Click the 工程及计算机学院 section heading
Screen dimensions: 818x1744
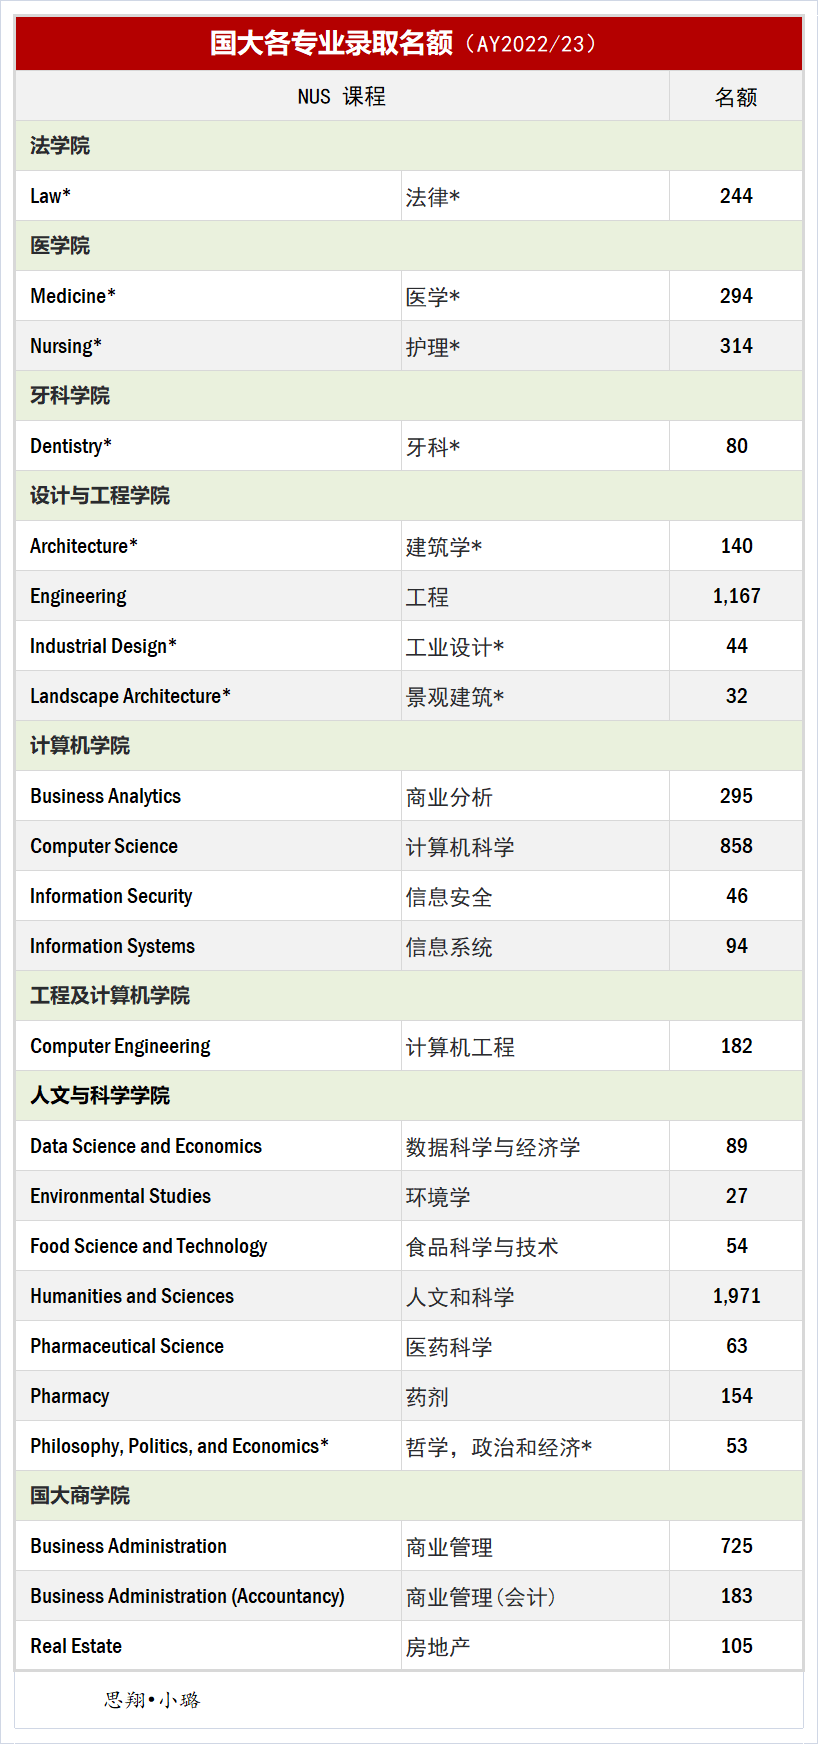click(110, 996)
